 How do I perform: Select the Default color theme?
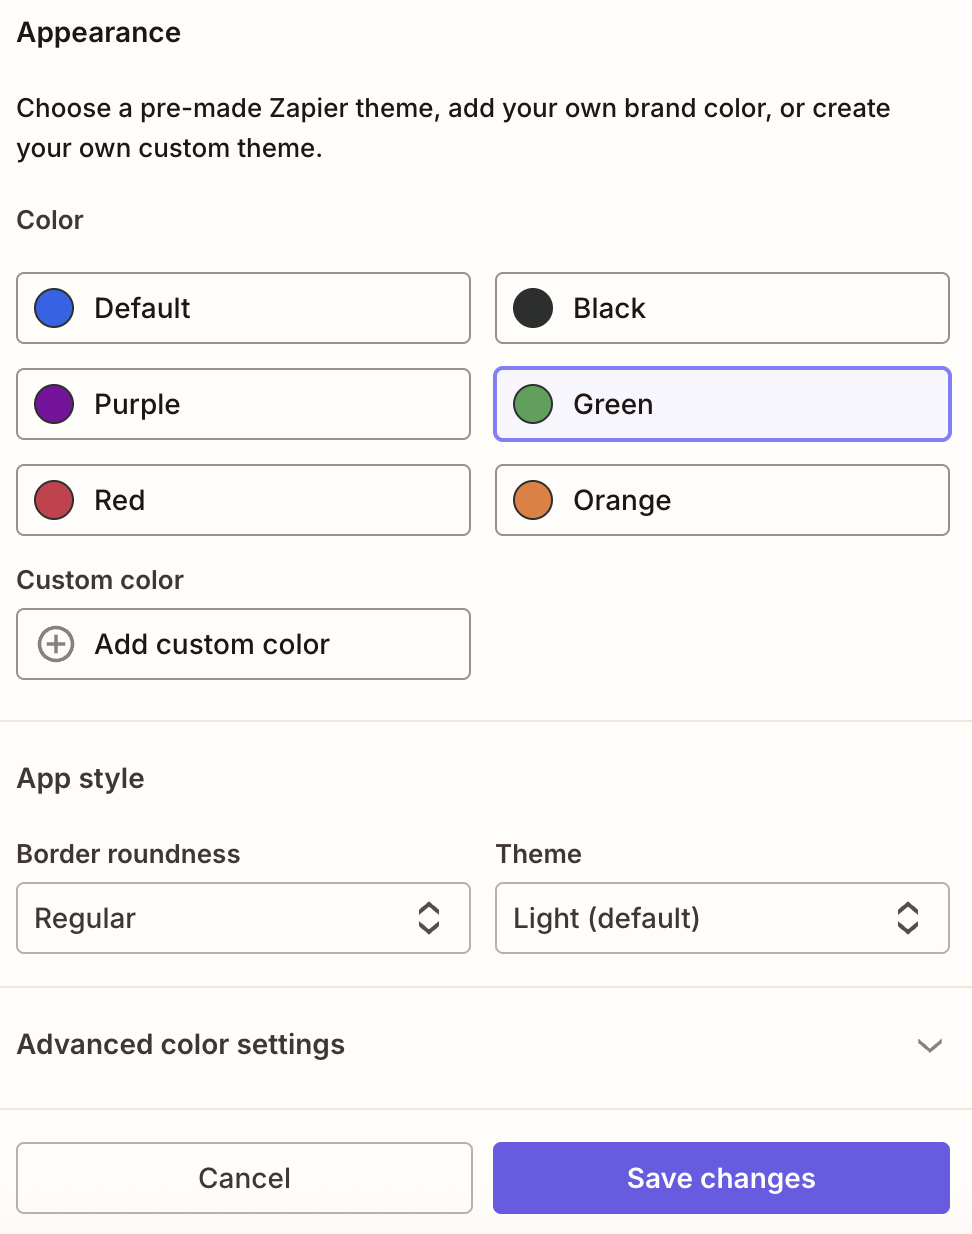click(243, 308)
